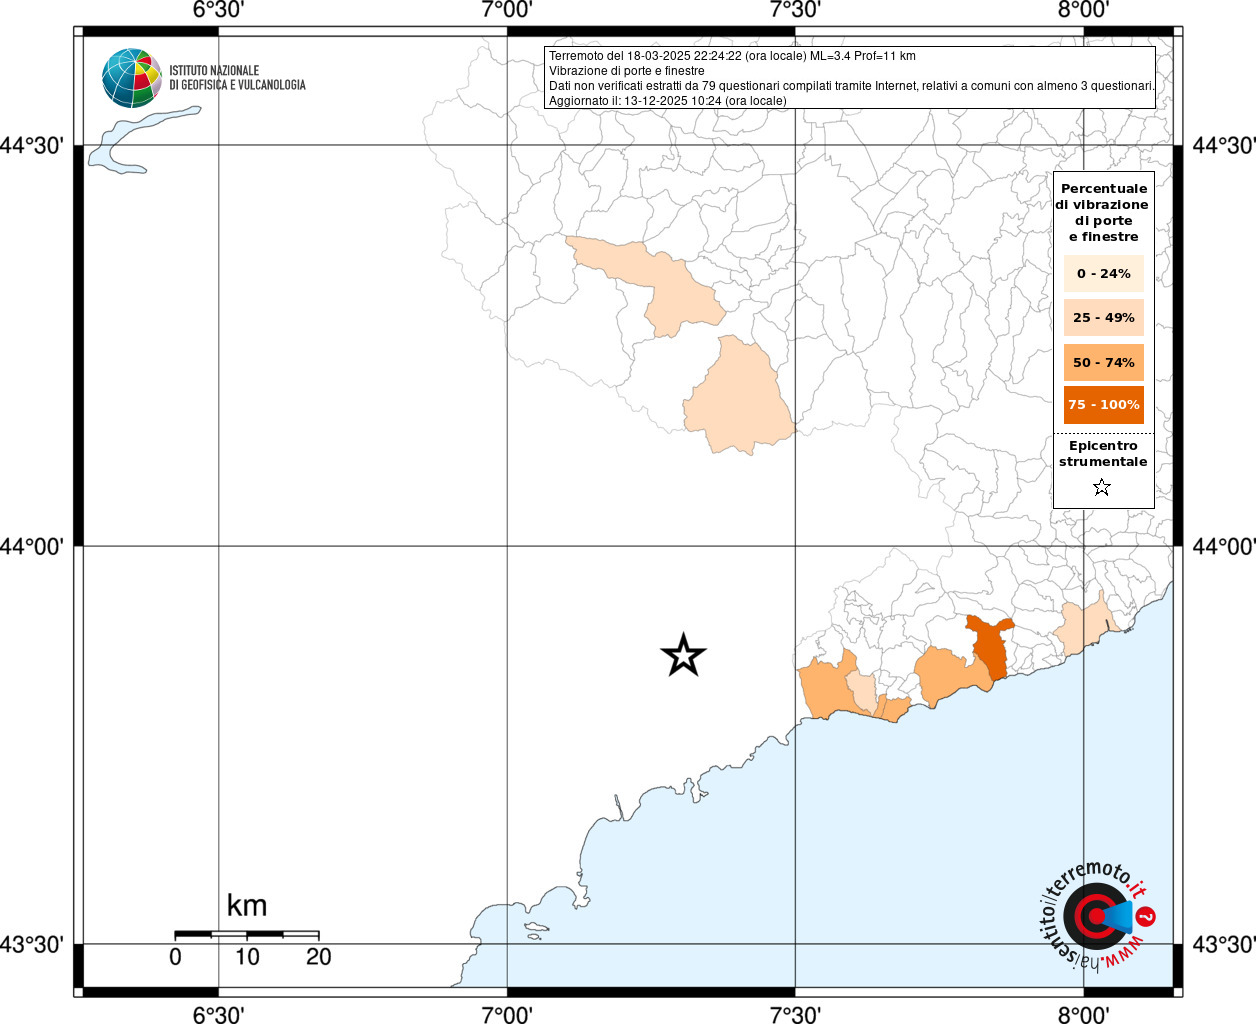Click the top axis label 6°30'

tap(218, 10)
